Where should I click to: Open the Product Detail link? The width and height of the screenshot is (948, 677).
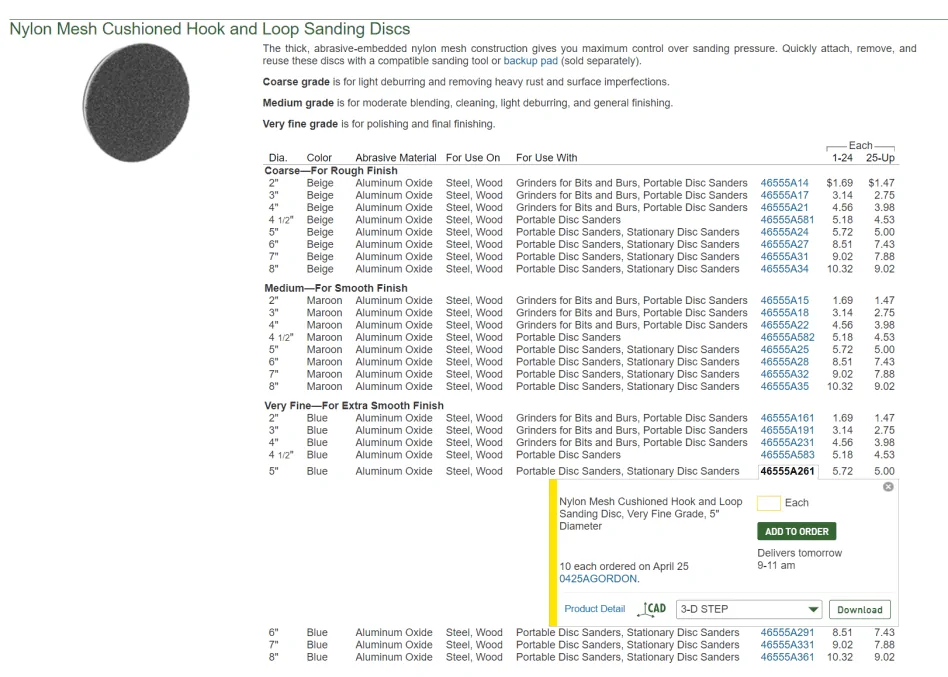coord(594,609)
